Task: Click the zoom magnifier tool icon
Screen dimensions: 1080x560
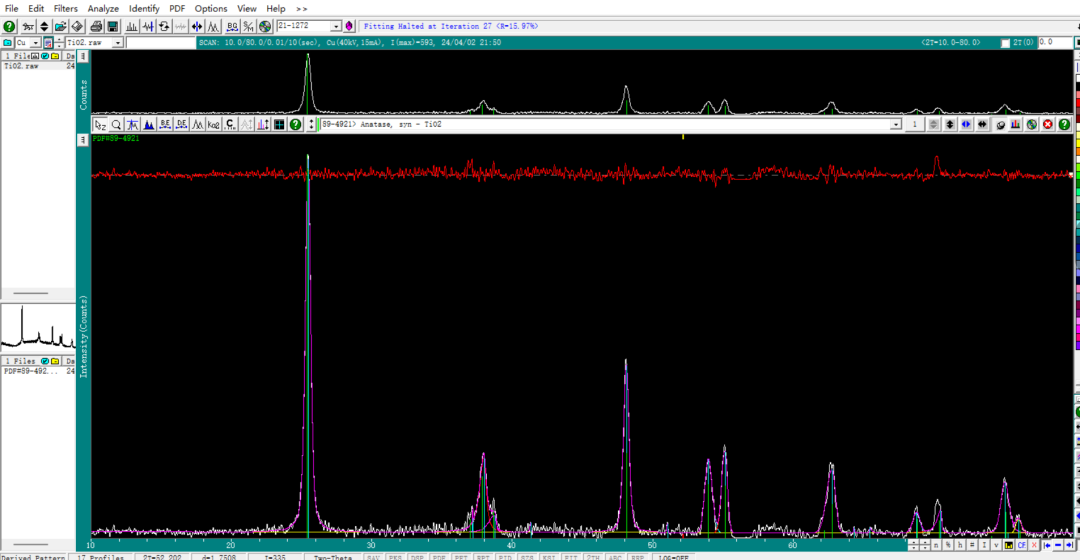Action: click(x=116, y=124)
